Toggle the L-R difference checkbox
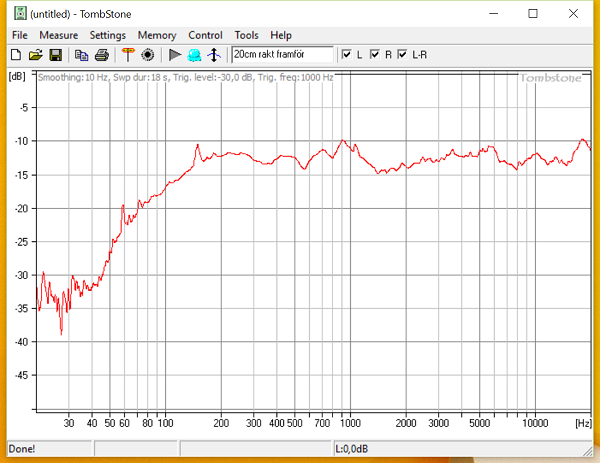This screenshot has width=600, height=463. click(x=403, y=54)
